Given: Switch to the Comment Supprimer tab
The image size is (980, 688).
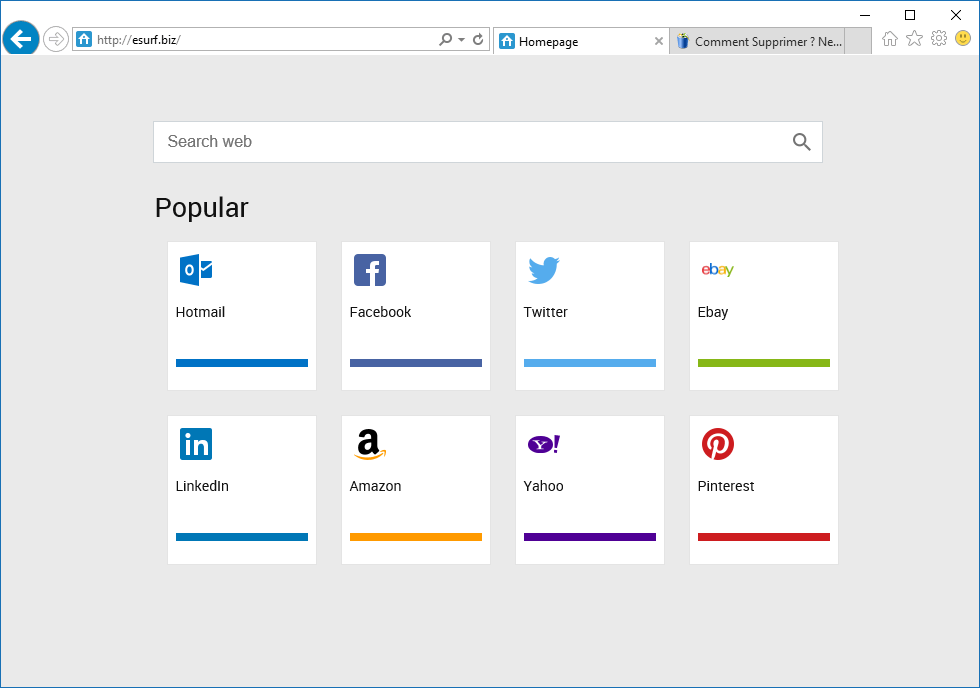Looking at the screenshot, I should pos(757,41).
